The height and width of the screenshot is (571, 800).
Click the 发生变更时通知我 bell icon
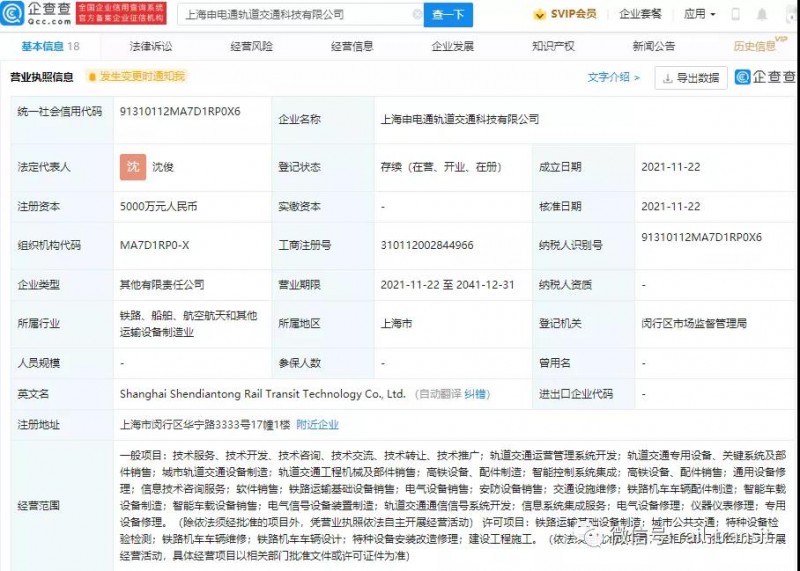[91, 77]
